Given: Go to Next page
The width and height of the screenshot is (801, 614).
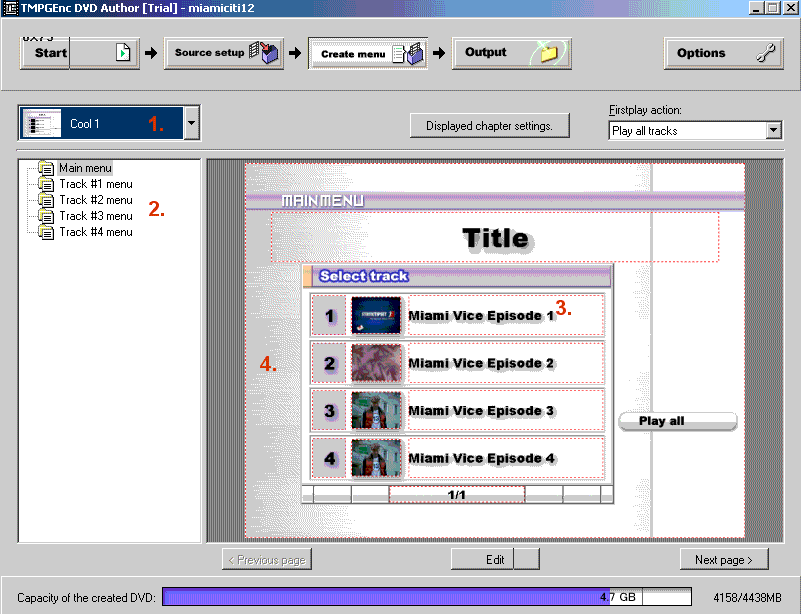Looking at the screenshot, I should pyautogui.click(x=724, y=560).
